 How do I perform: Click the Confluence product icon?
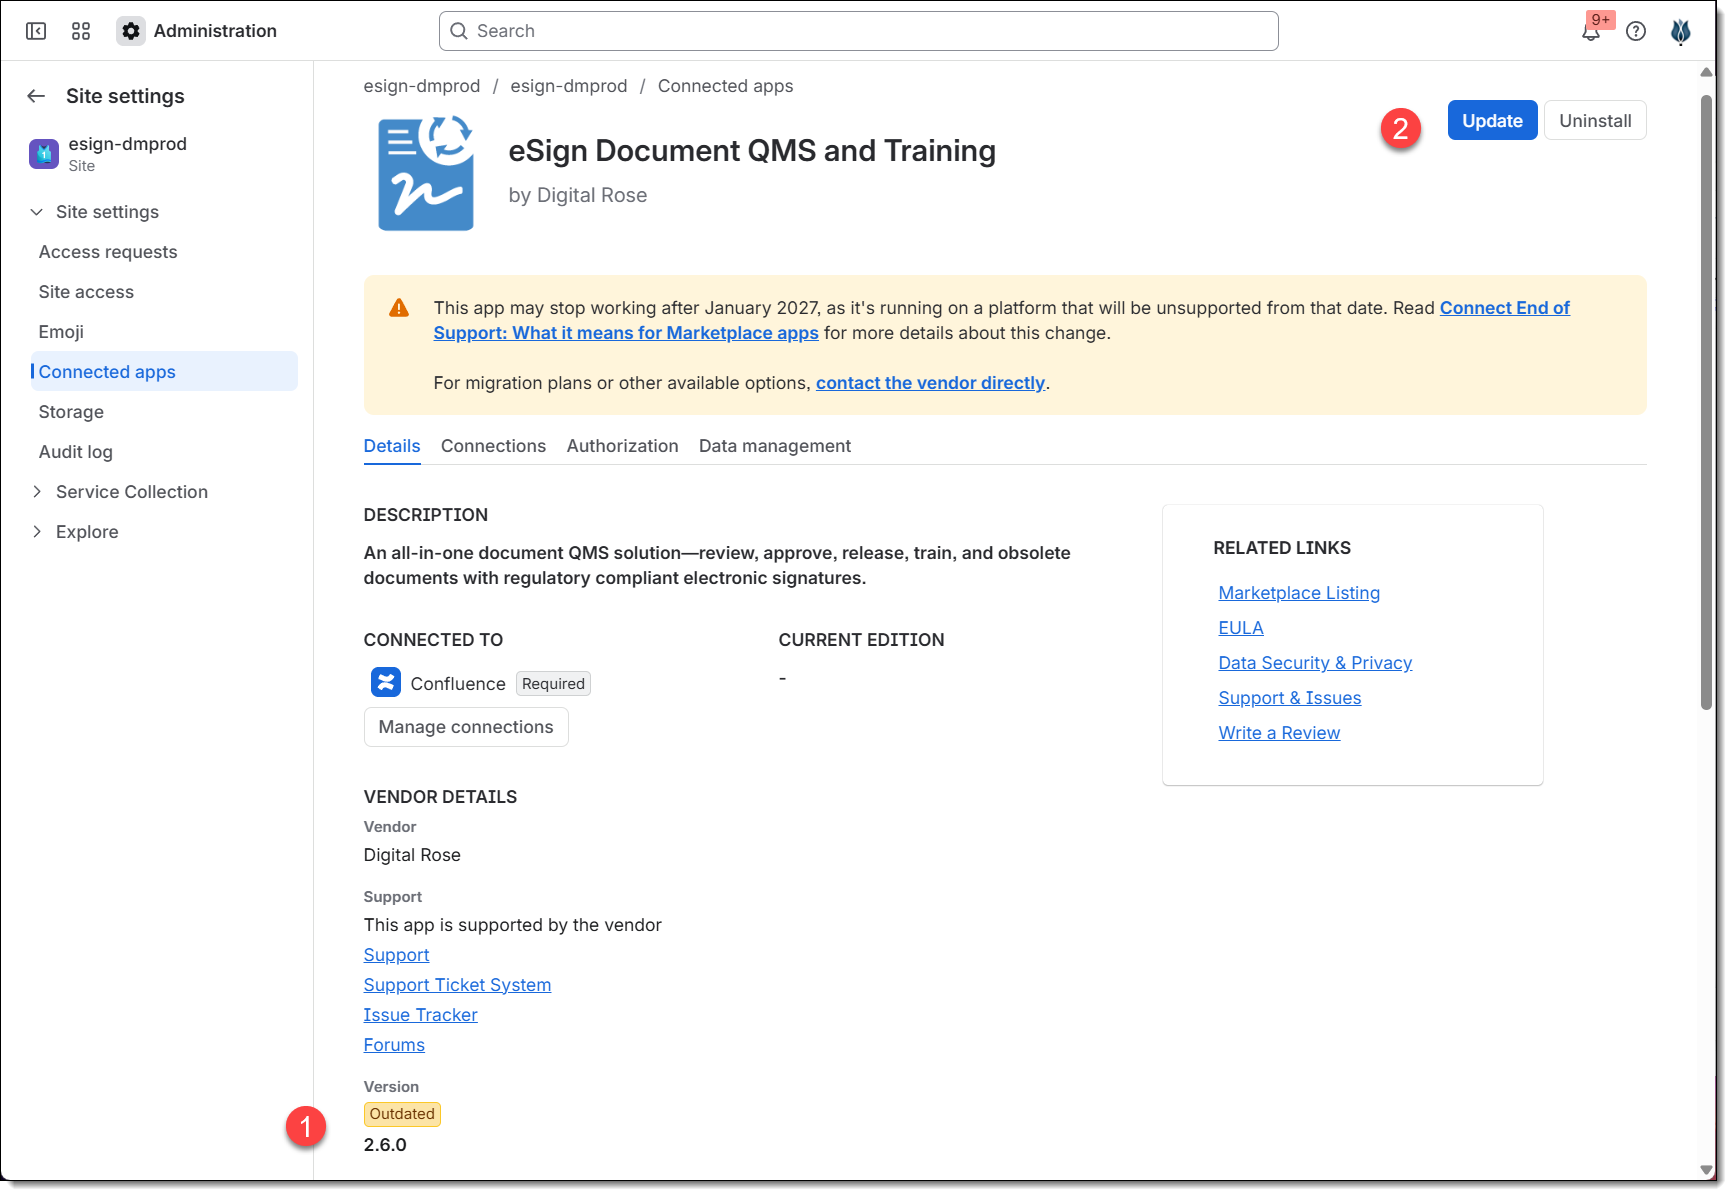[x=386, y=683]
